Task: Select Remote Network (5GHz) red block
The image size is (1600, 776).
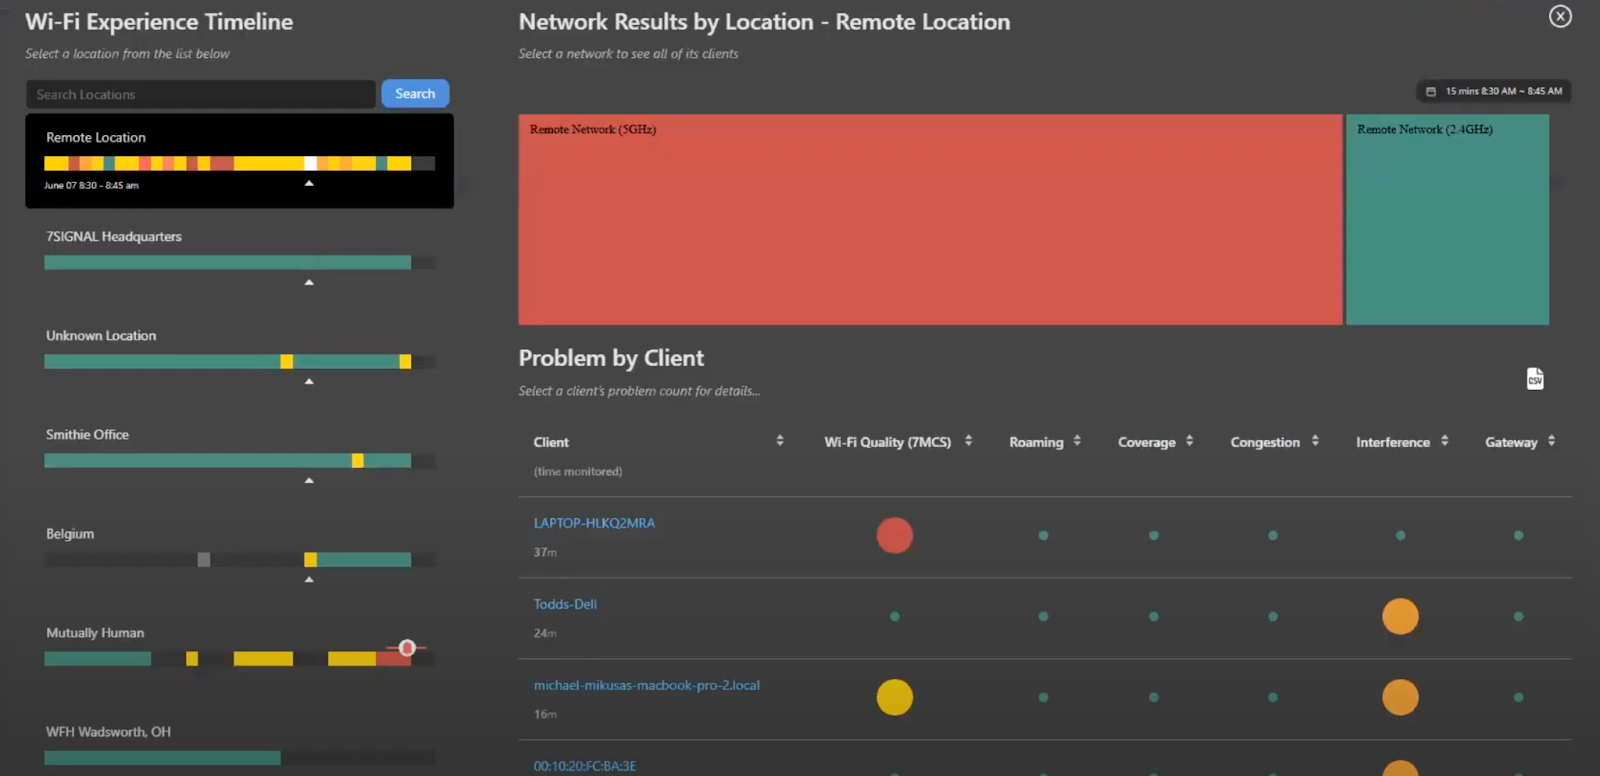Action: 930,220
